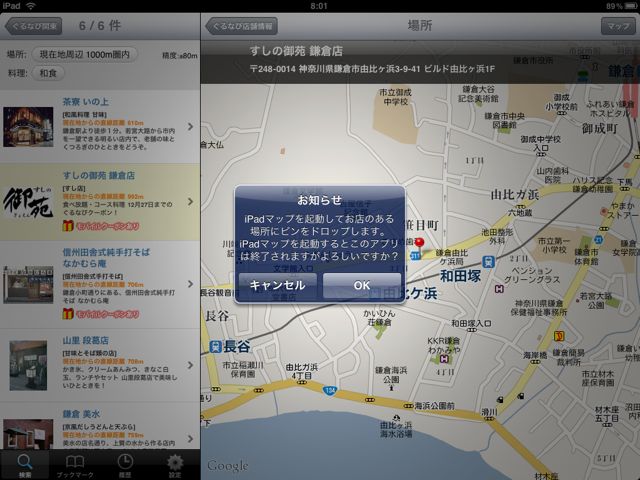Select the すしの御苑 鎌倉店 list title
This screenshot has height=480, width=640.
tap(98, 176)
